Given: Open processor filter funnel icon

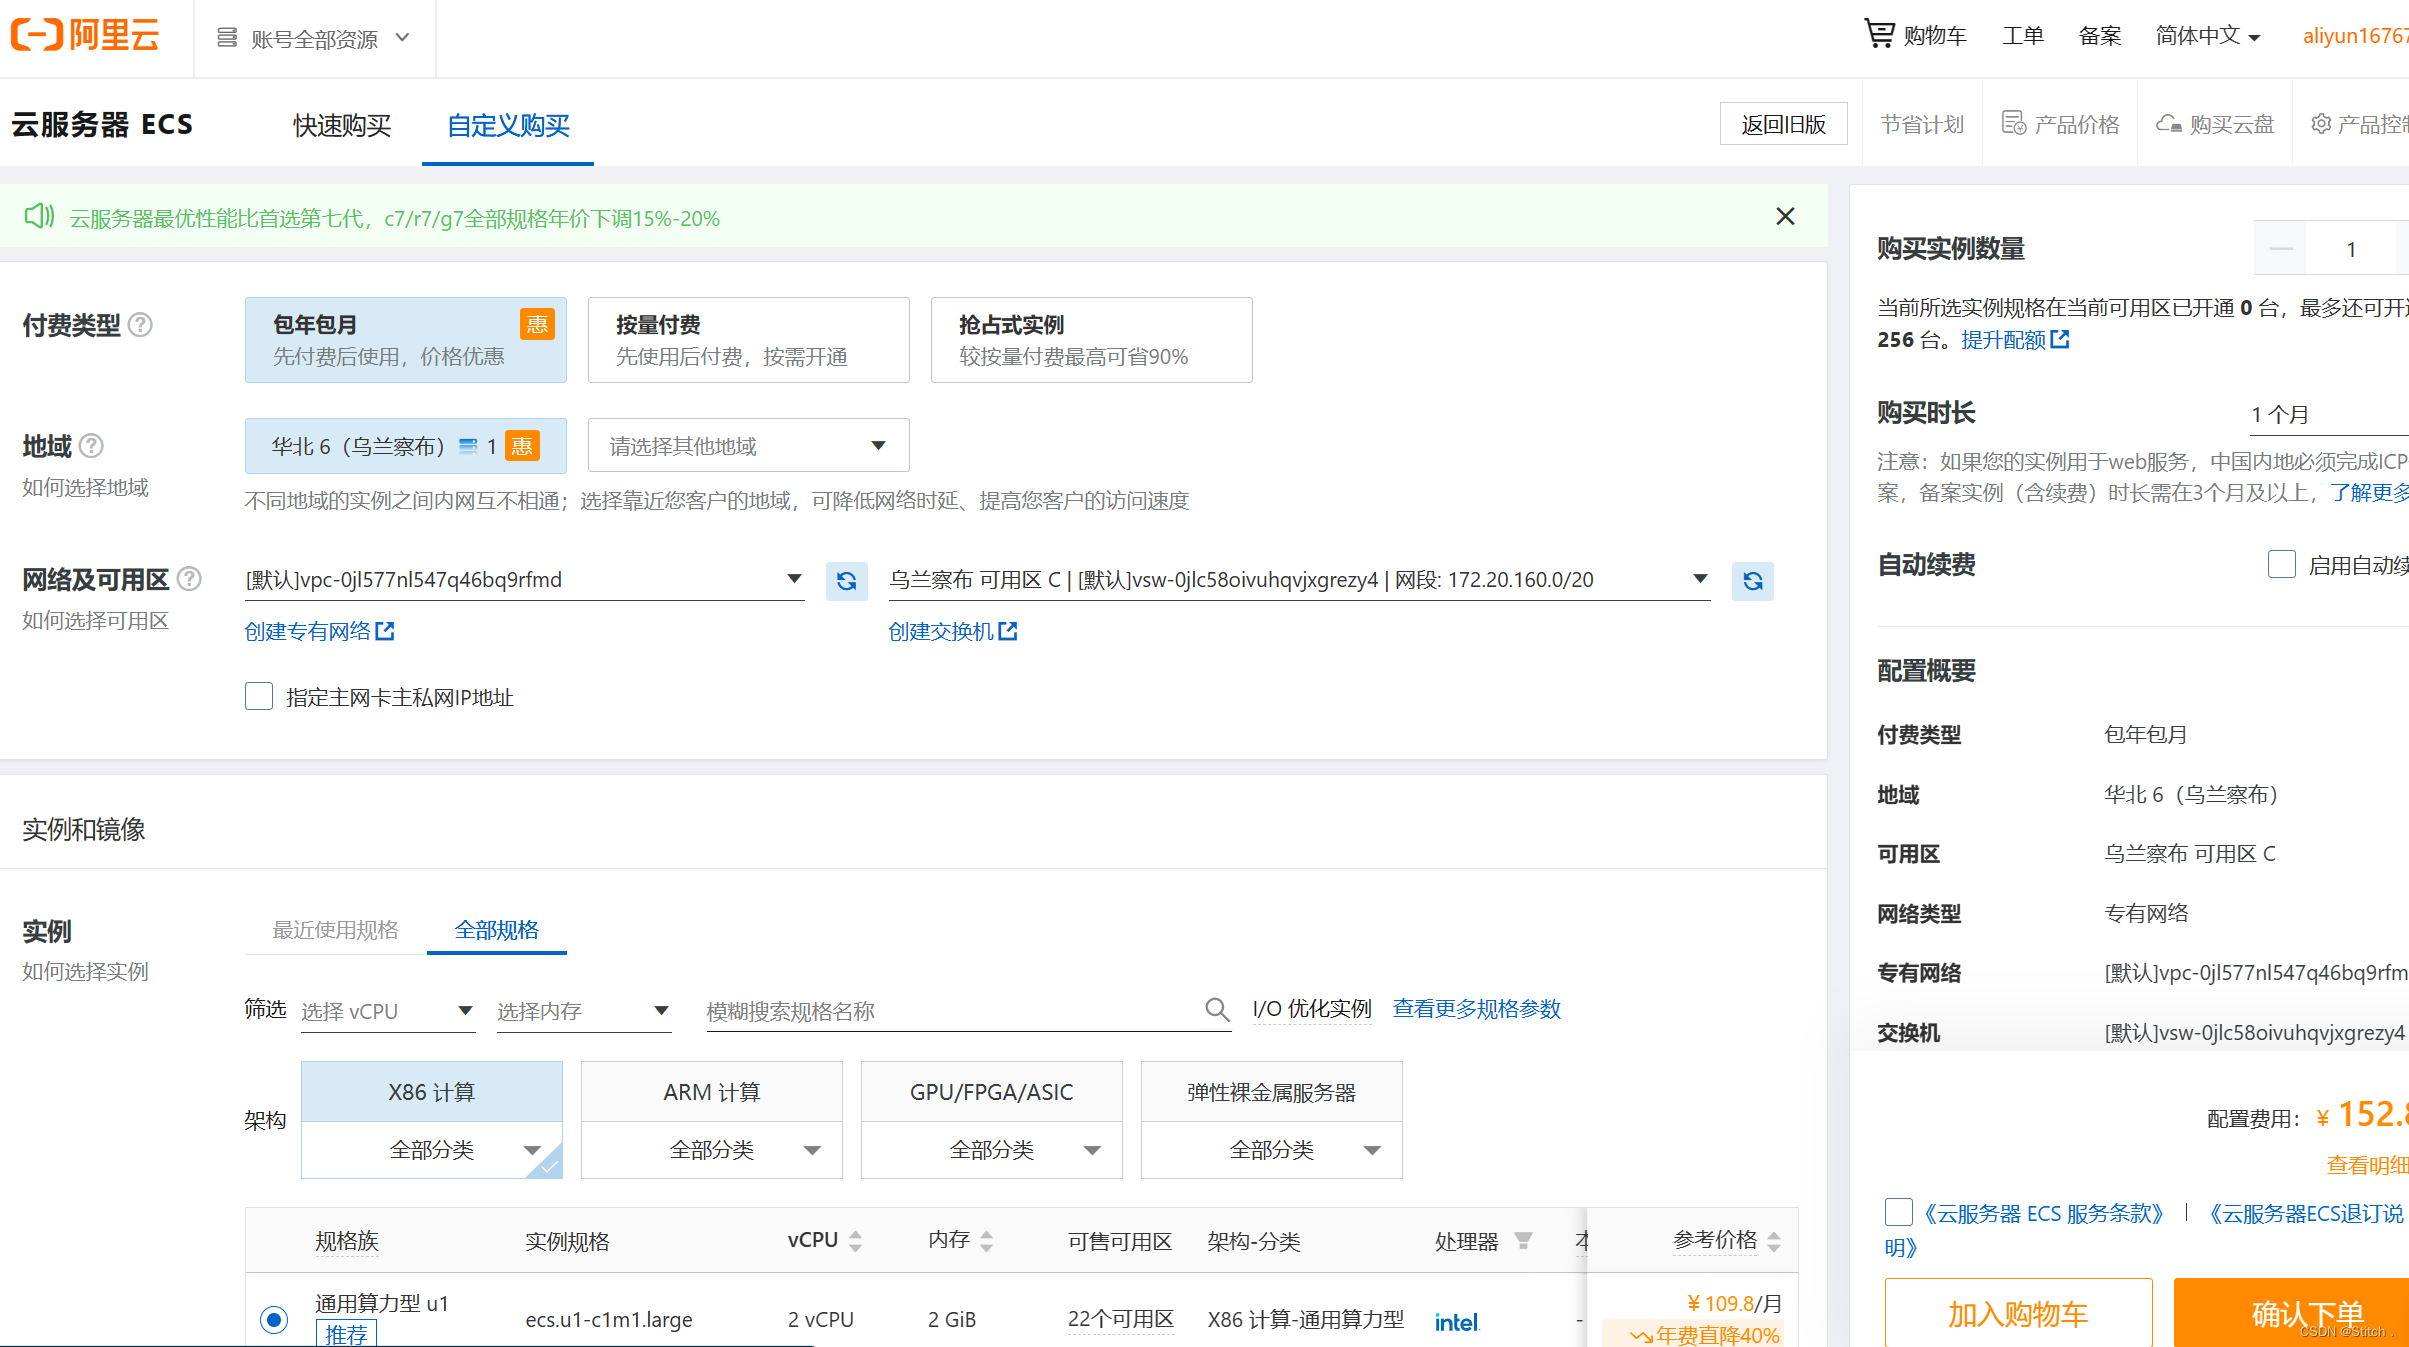Looking at the screenshot, I should [1523, 1241].
